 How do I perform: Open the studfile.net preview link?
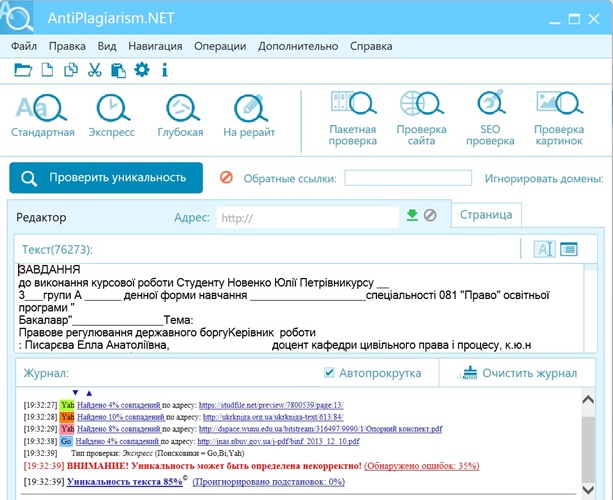(x=271, y=405)
